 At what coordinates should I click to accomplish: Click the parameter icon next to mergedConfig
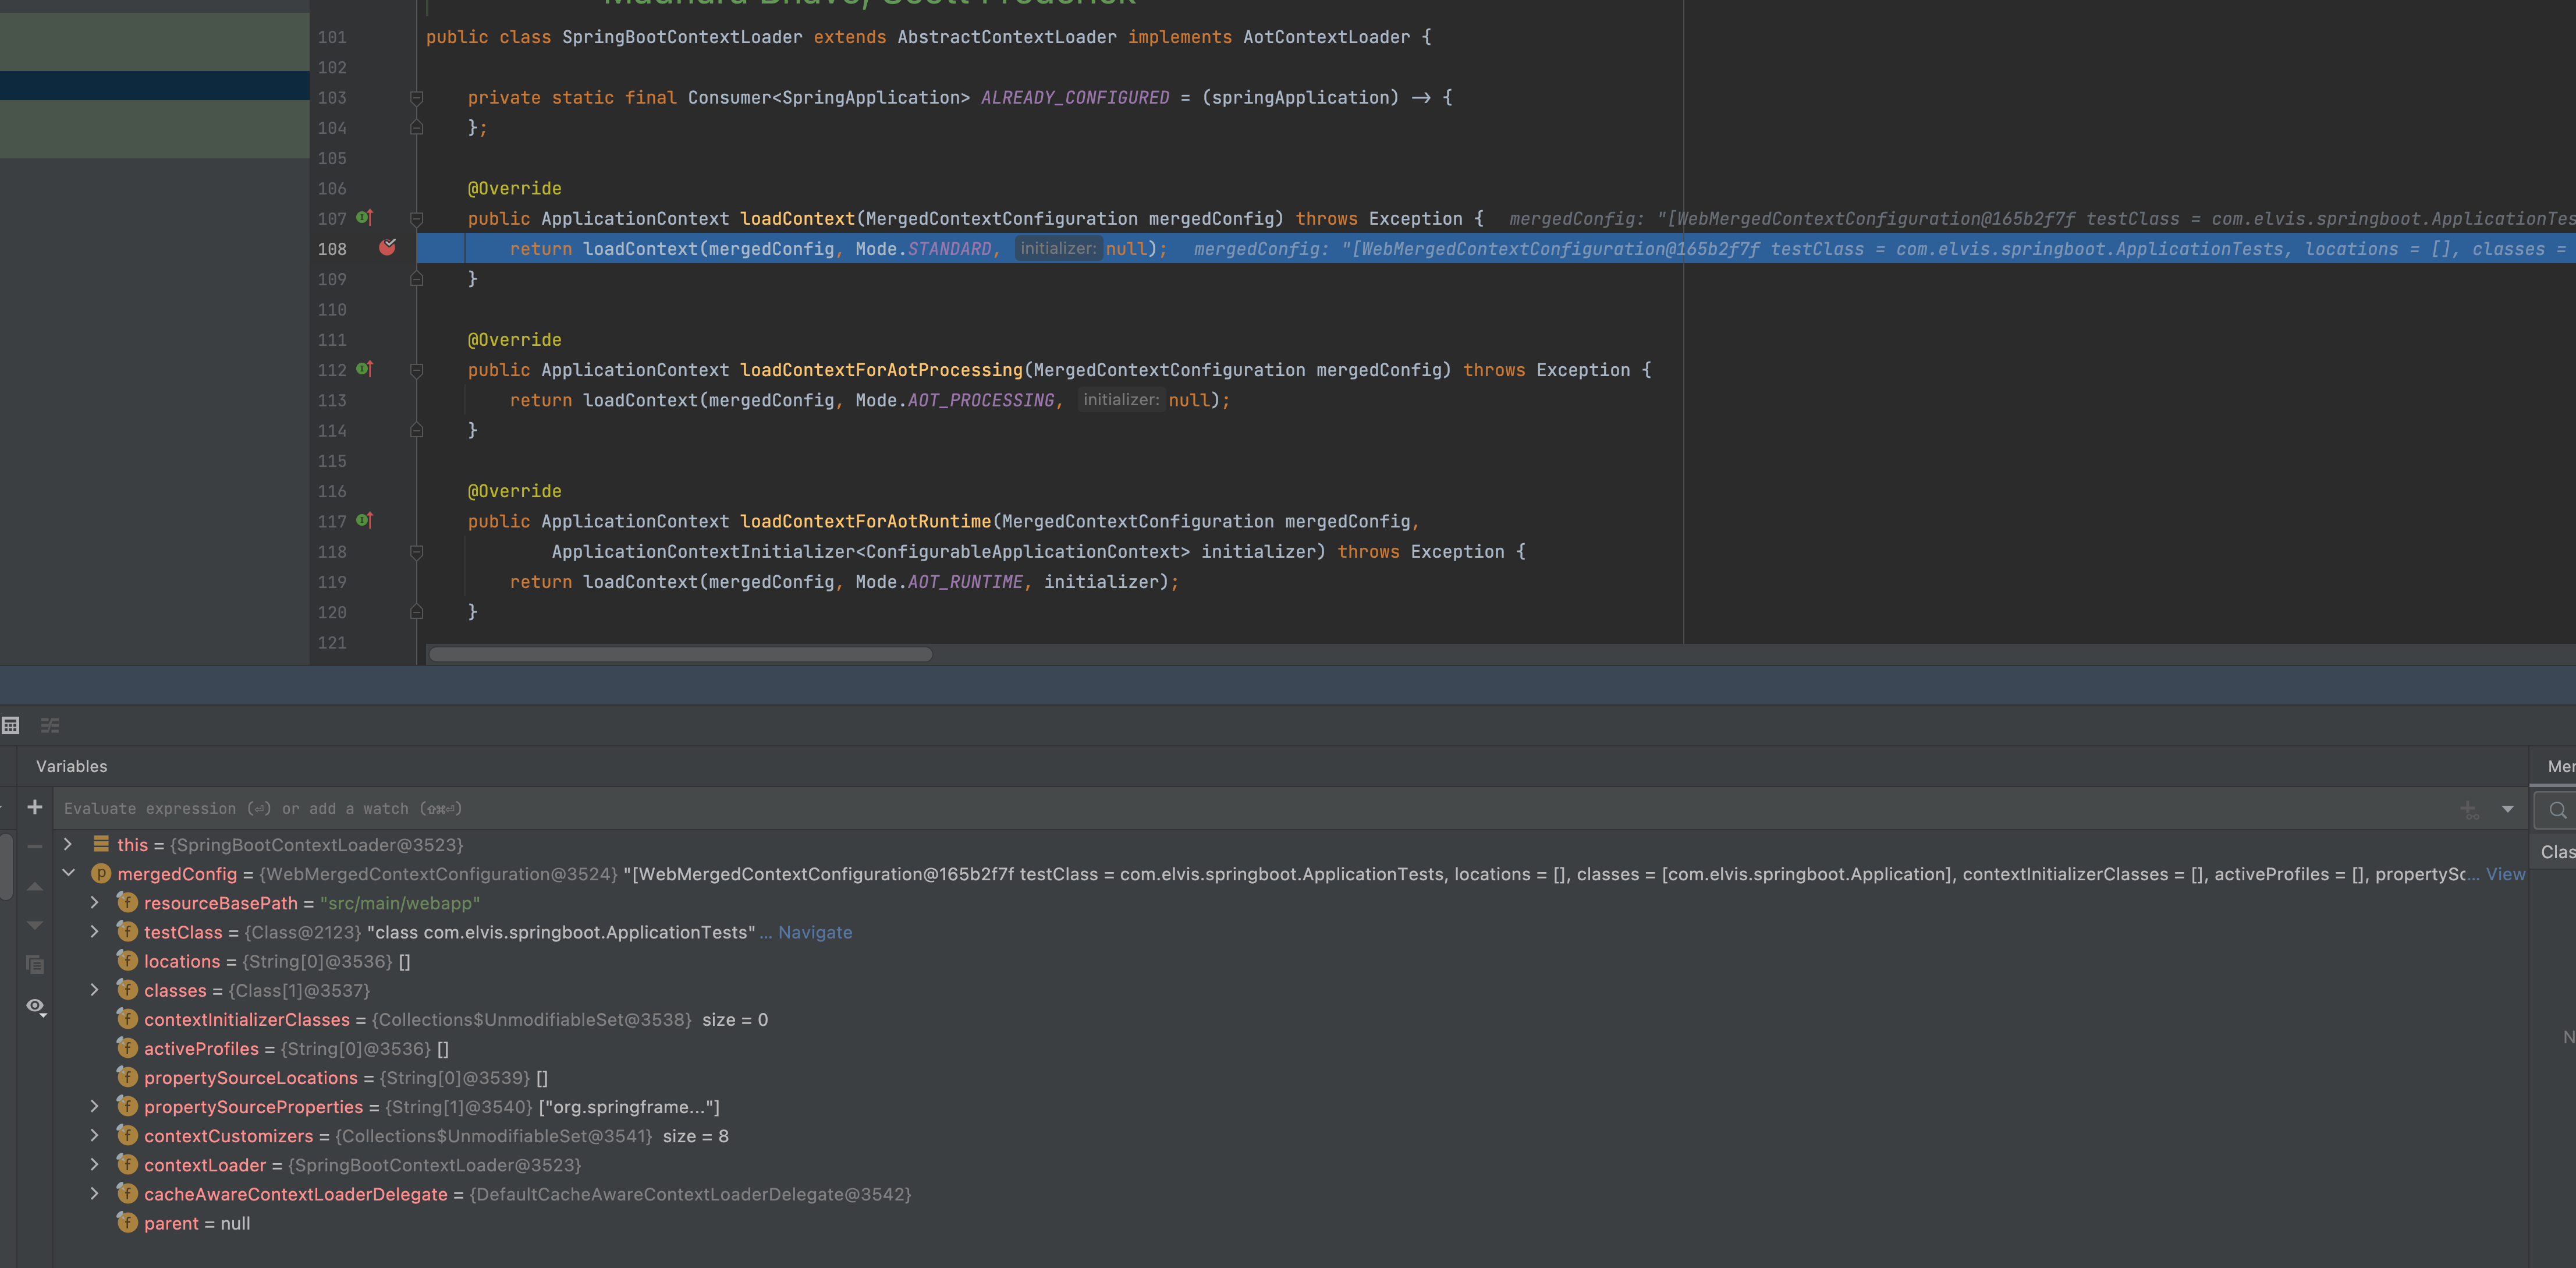(101, 873)
